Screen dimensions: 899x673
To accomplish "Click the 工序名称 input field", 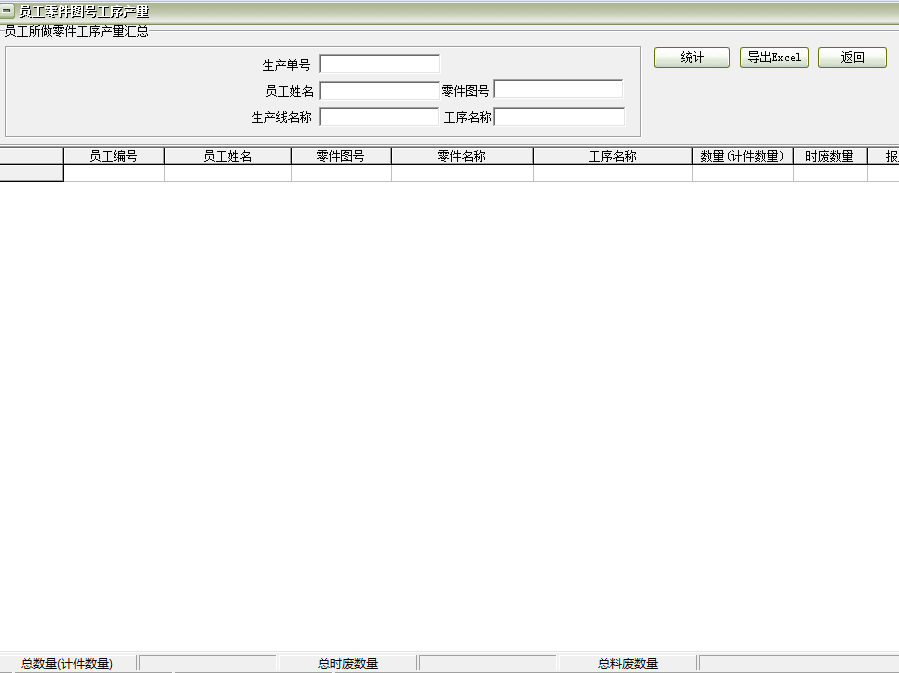I will 560,116.
